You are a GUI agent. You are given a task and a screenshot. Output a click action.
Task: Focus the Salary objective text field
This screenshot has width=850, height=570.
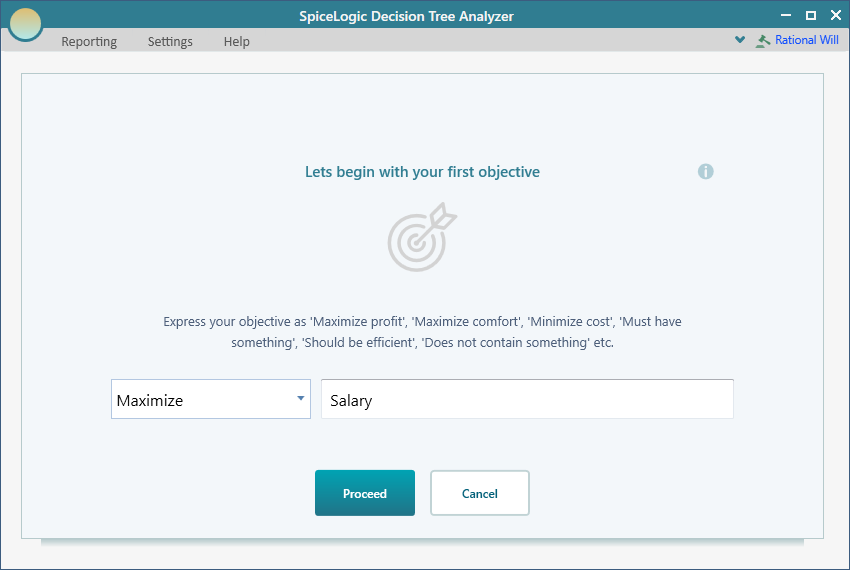pos(527,399)
